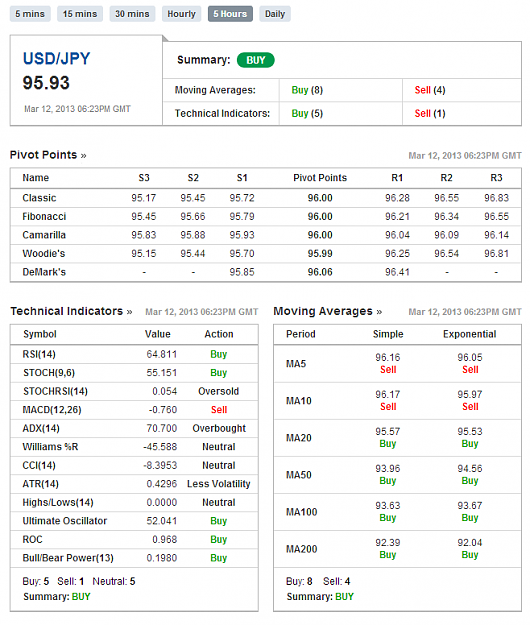Click Buy (8) in Moving Averages summary
Image resolution: width=530 pixels, height=625 pixels.
click(307, 90)
